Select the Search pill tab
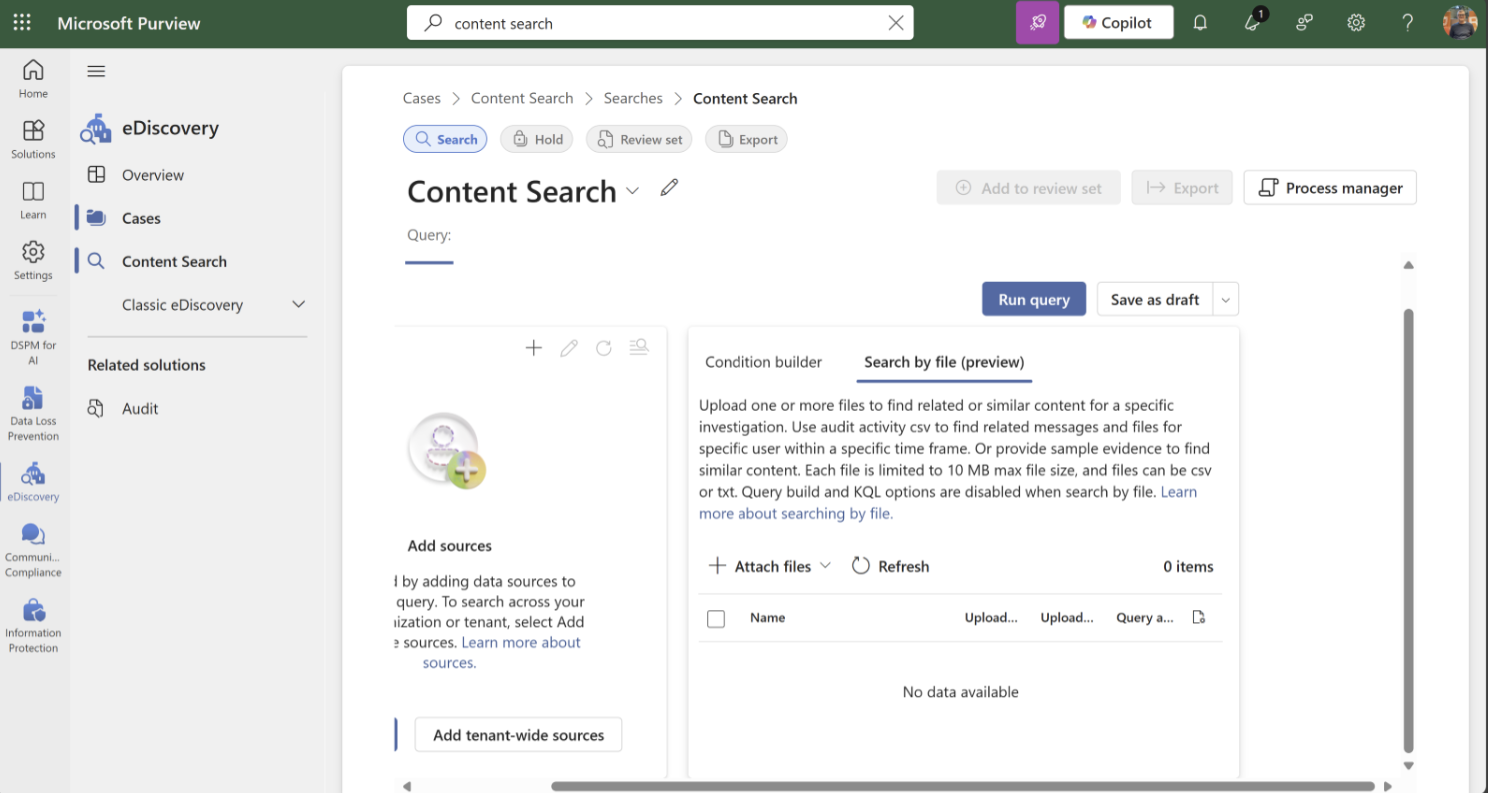This screenshot has height=793, width=1488. 445,139
